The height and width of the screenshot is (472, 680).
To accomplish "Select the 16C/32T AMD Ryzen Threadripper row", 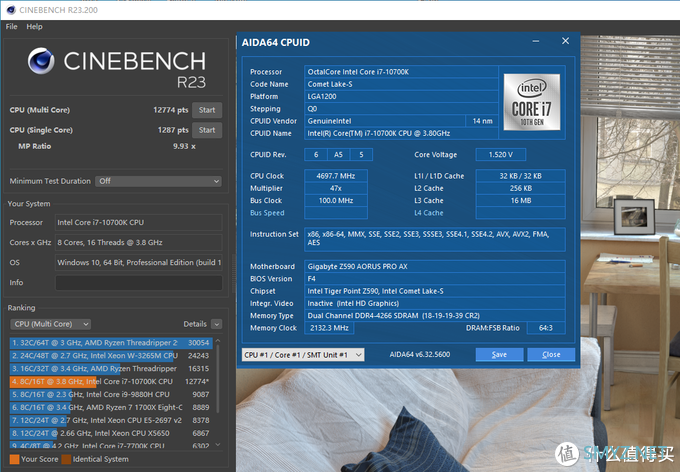I will coord(111,369).
